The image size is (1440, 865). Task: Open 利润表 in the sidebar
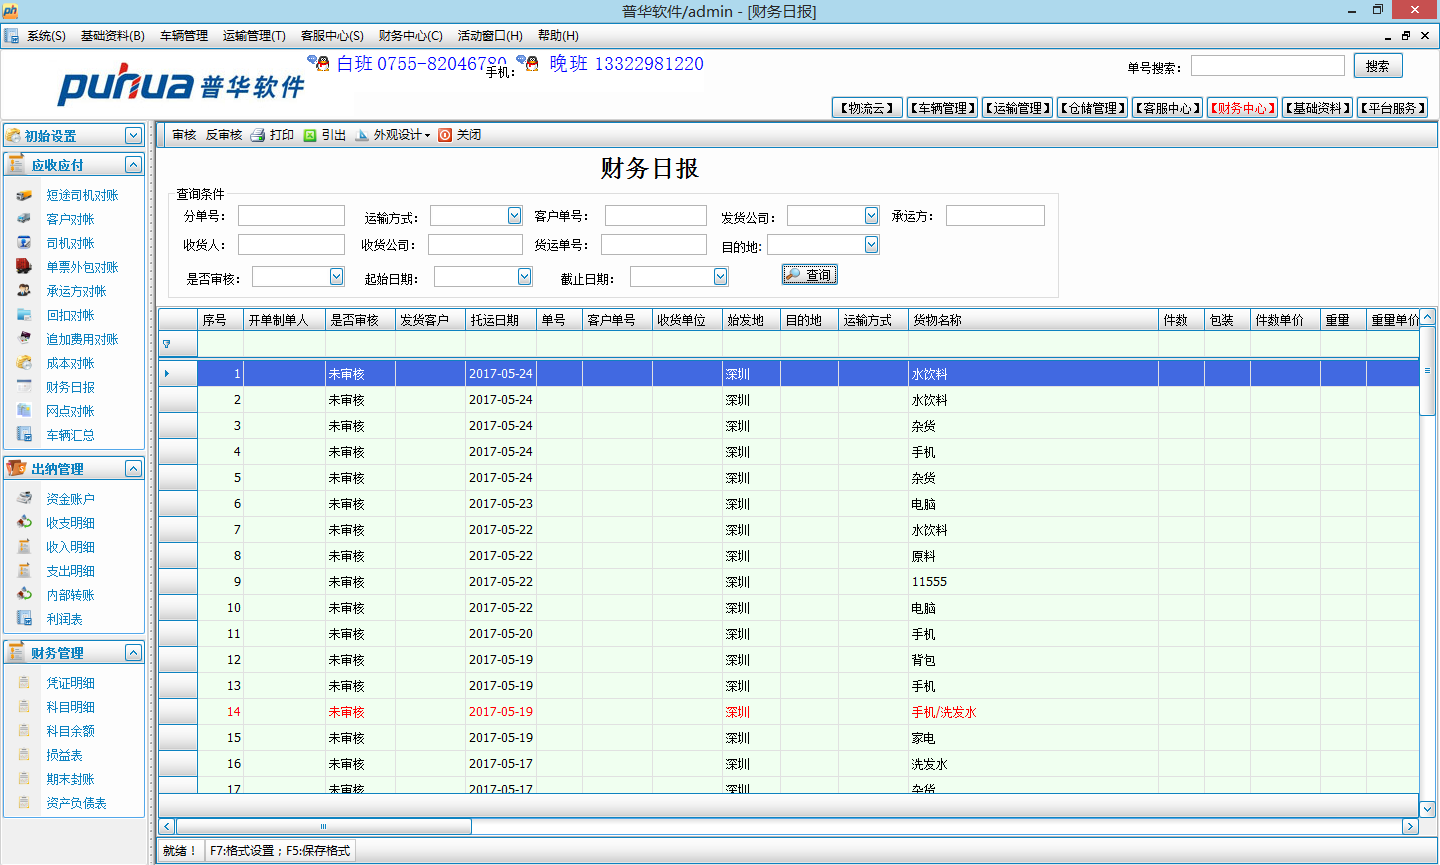pyautogui.click(x=64, y=619)
